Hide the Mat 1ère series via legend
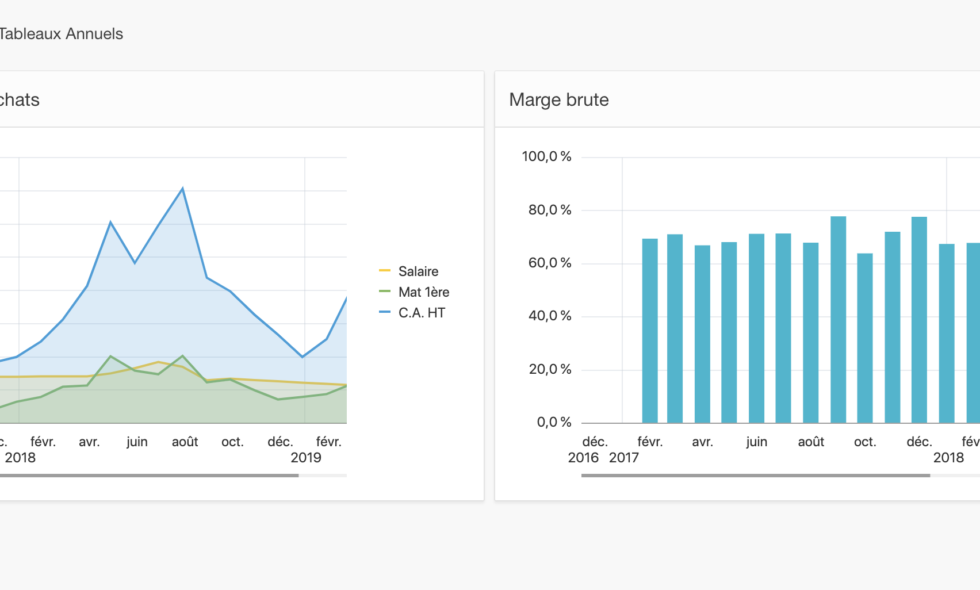The height and width of the screenshot is (590, 980). pos(424,292)
